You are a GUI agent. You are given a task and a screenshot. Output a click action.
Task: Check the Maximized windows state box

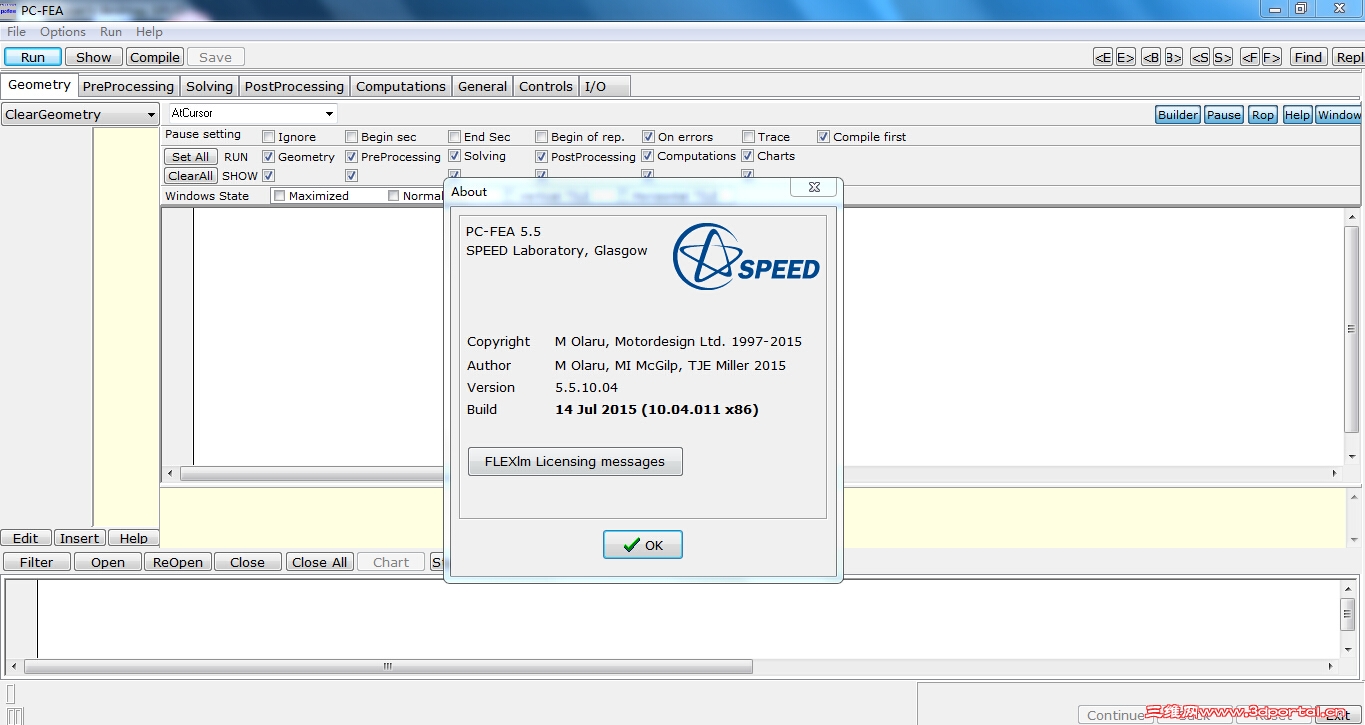(x=279, y=196)
